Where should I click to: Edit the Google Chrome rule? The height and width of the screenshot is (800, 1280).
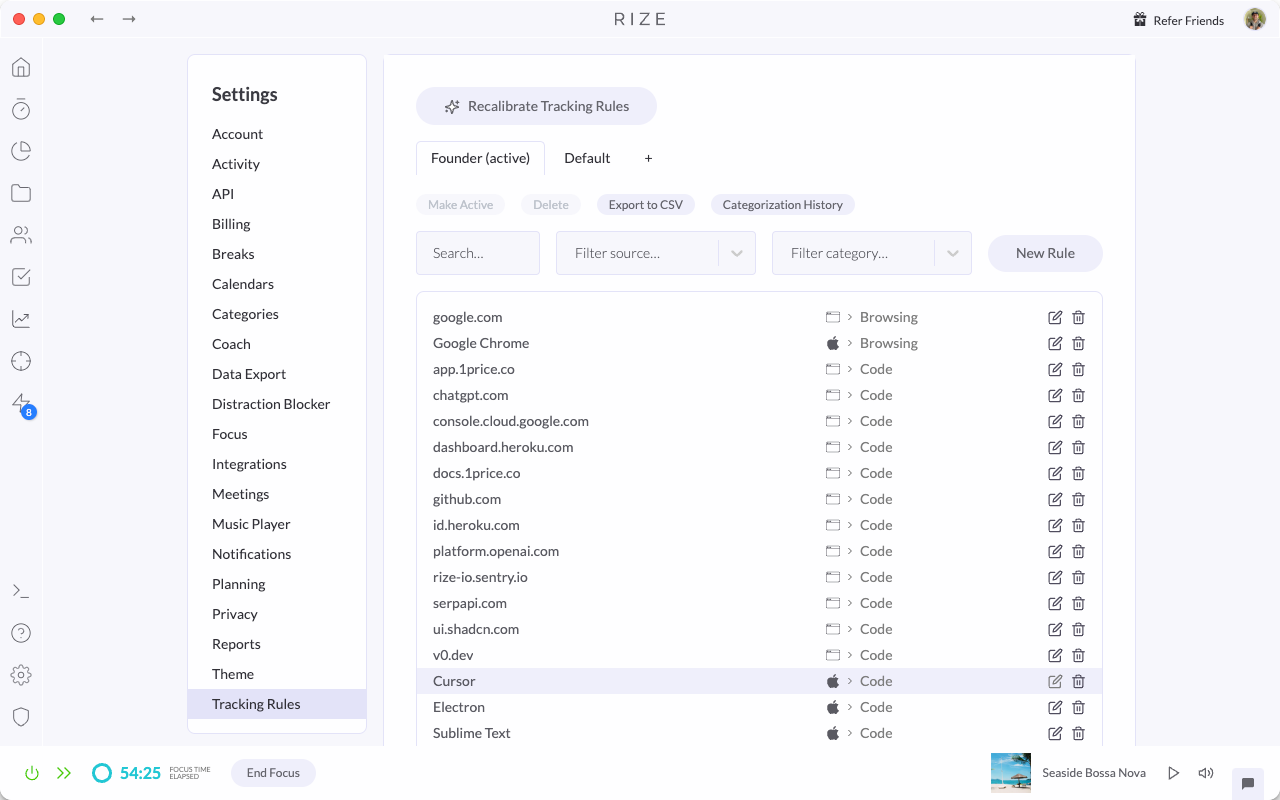(x=1055, y=343)
